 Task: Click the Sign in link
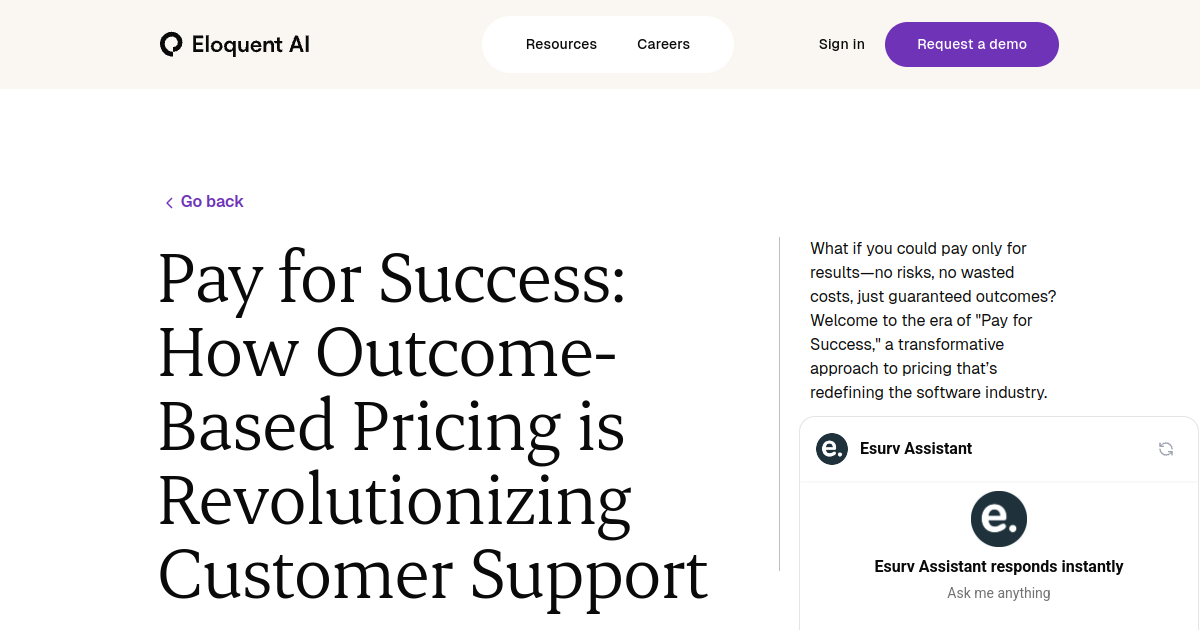click(841, 44)
